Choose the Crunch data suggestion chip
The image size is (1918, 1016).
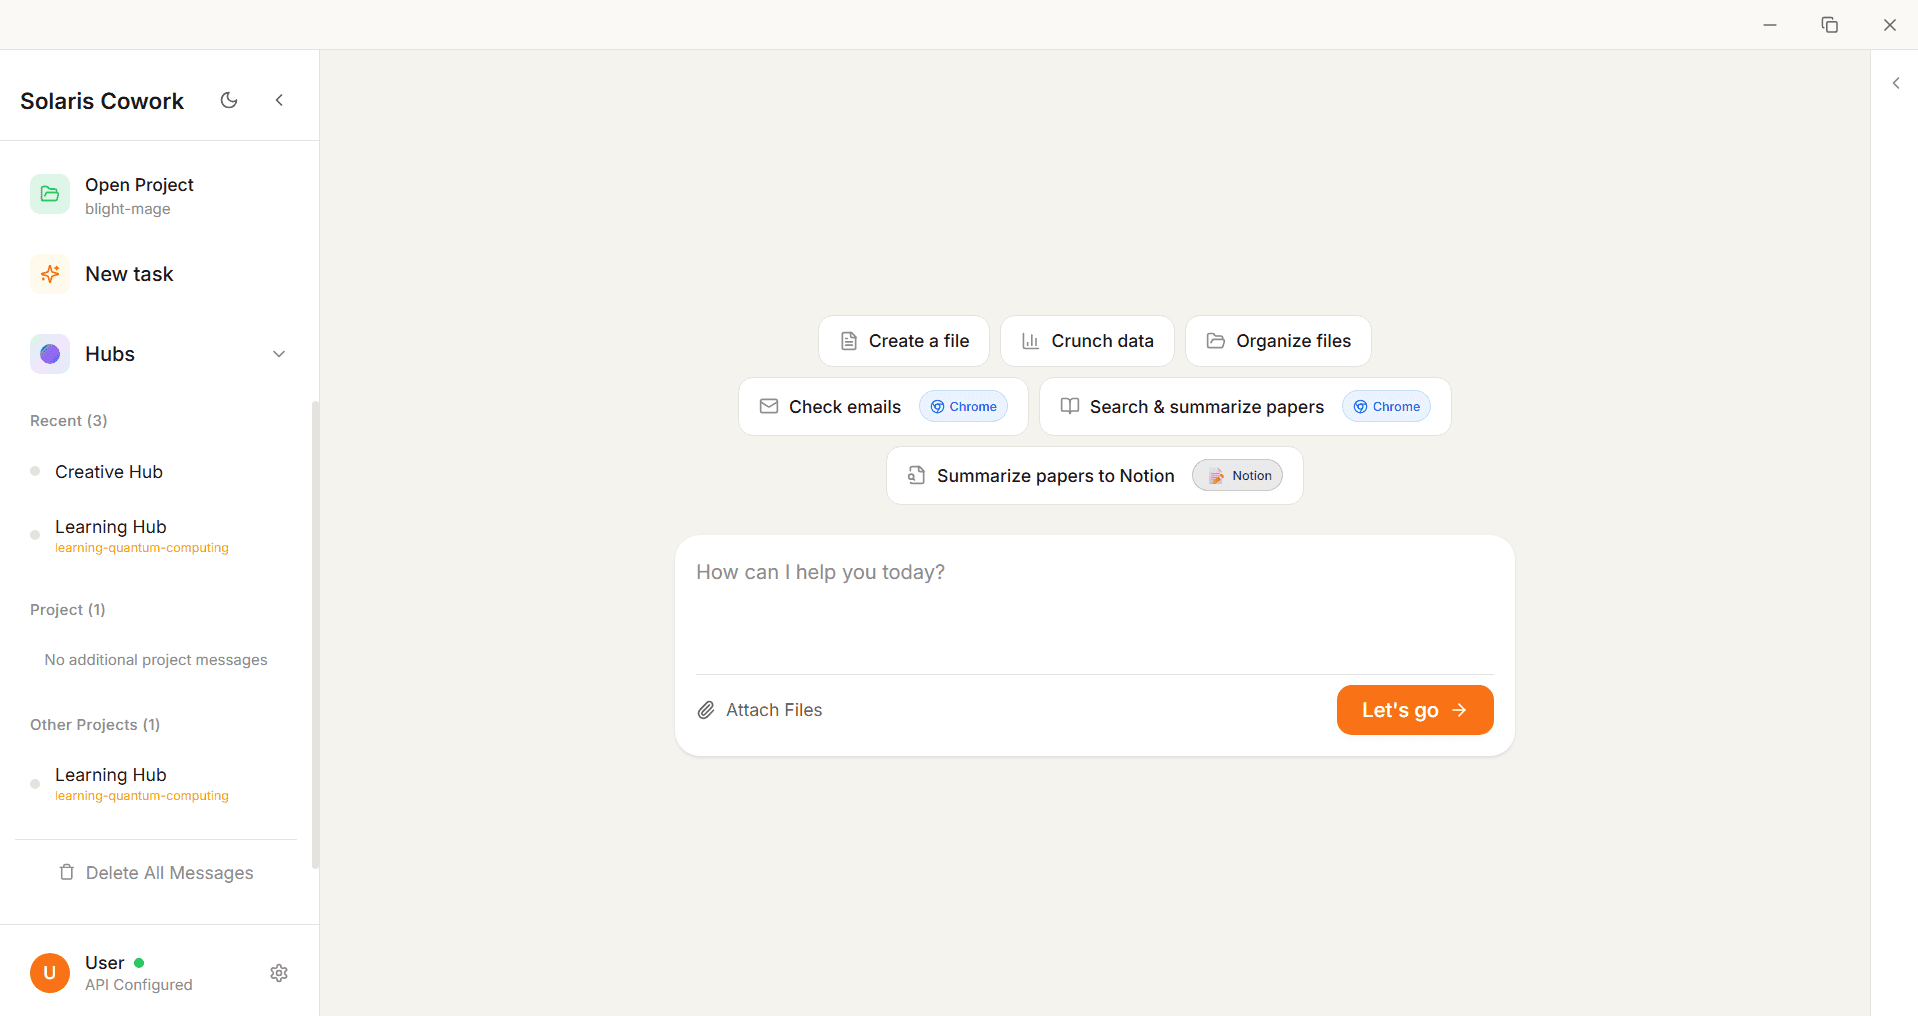click(x=1087, y=341)
